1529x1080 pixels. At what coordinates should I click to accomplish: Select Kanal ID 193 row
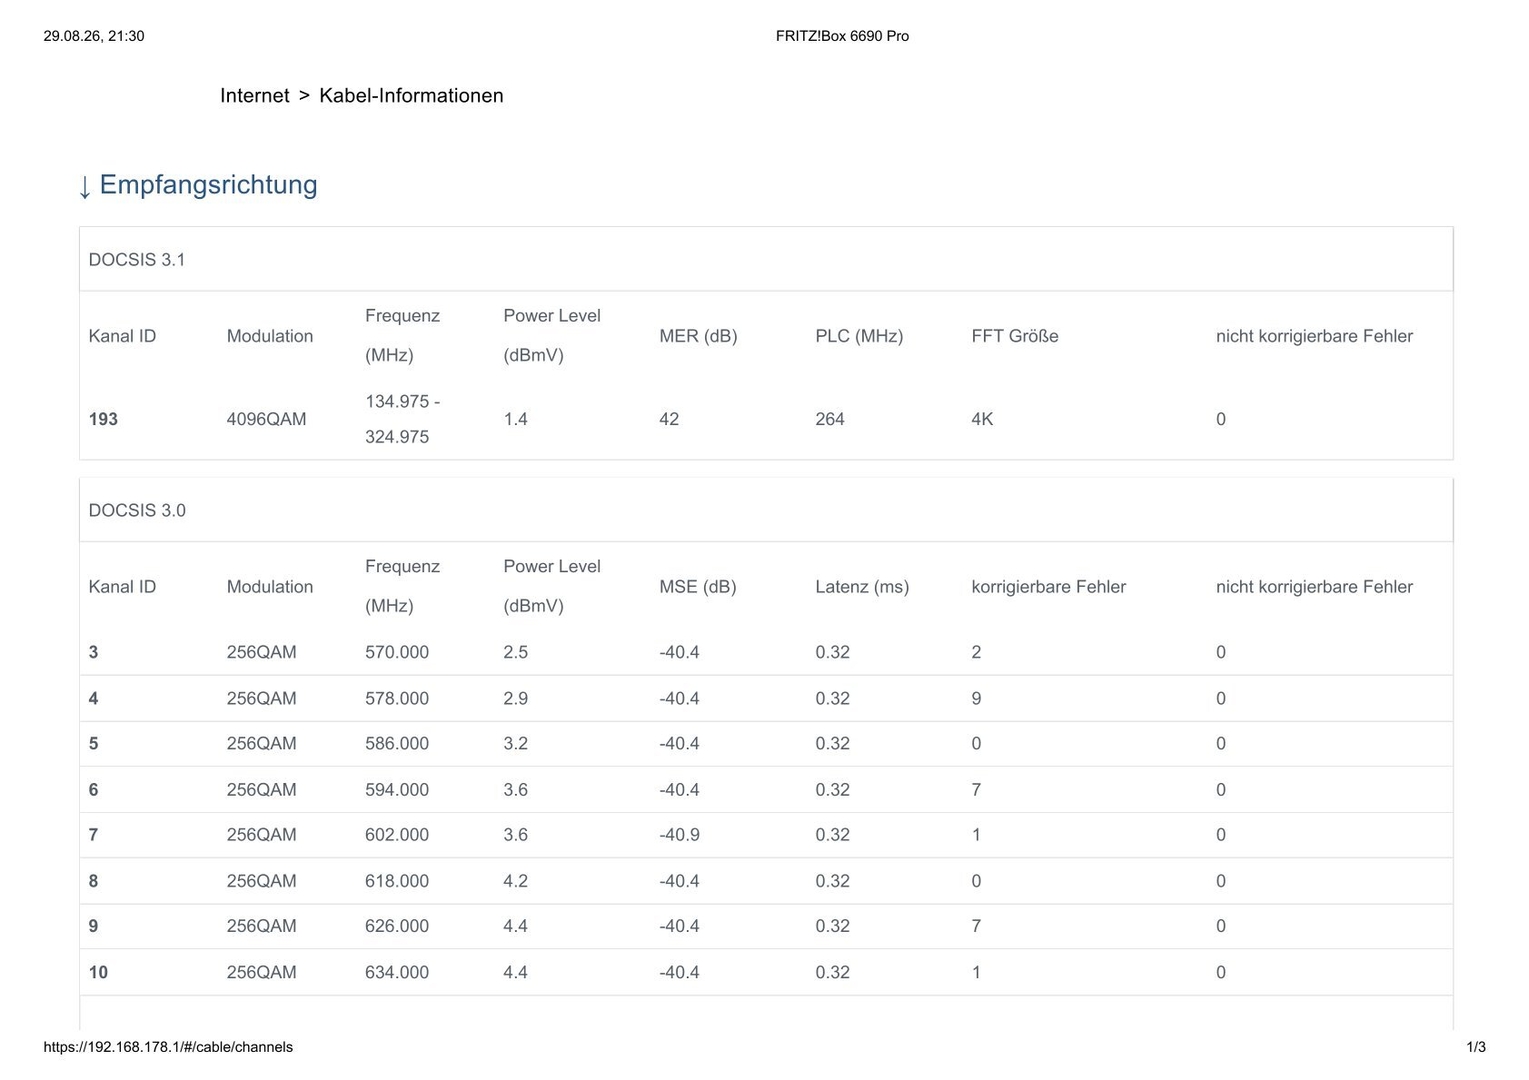point(766,419)
